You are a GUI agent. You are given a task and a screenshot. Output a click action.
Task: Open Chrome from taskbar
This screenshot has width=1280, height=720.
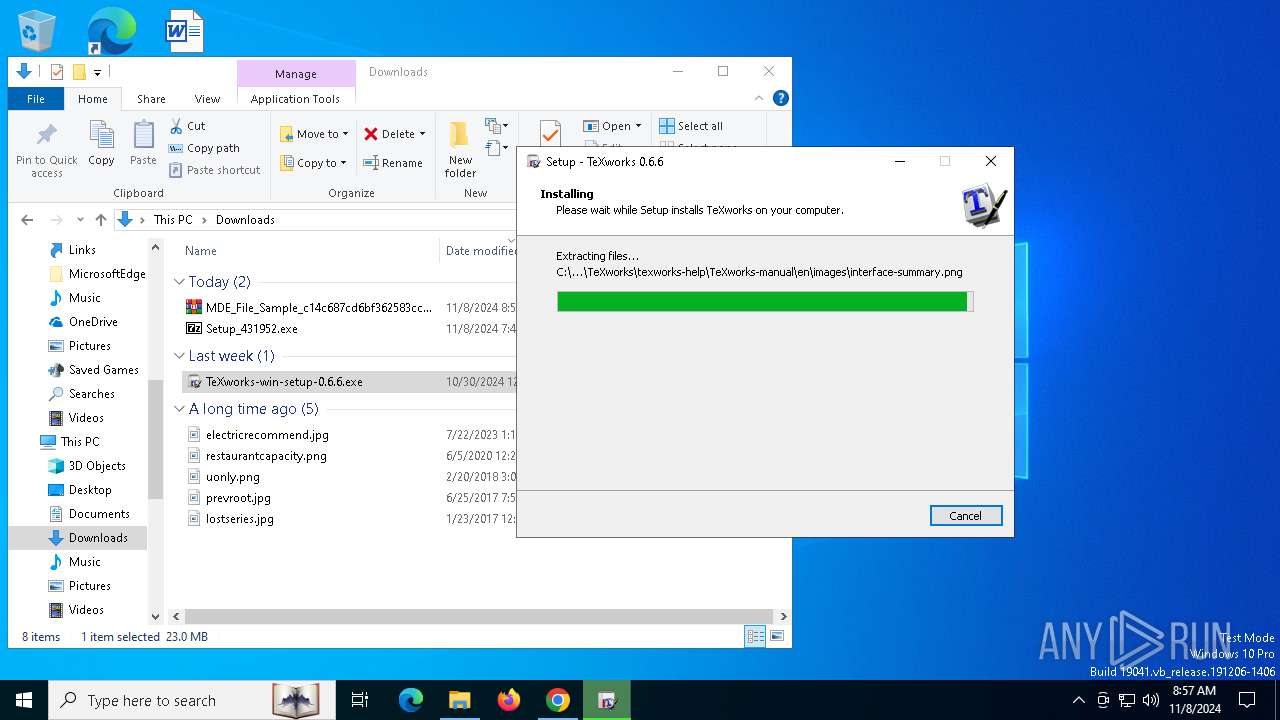(558, 700)
